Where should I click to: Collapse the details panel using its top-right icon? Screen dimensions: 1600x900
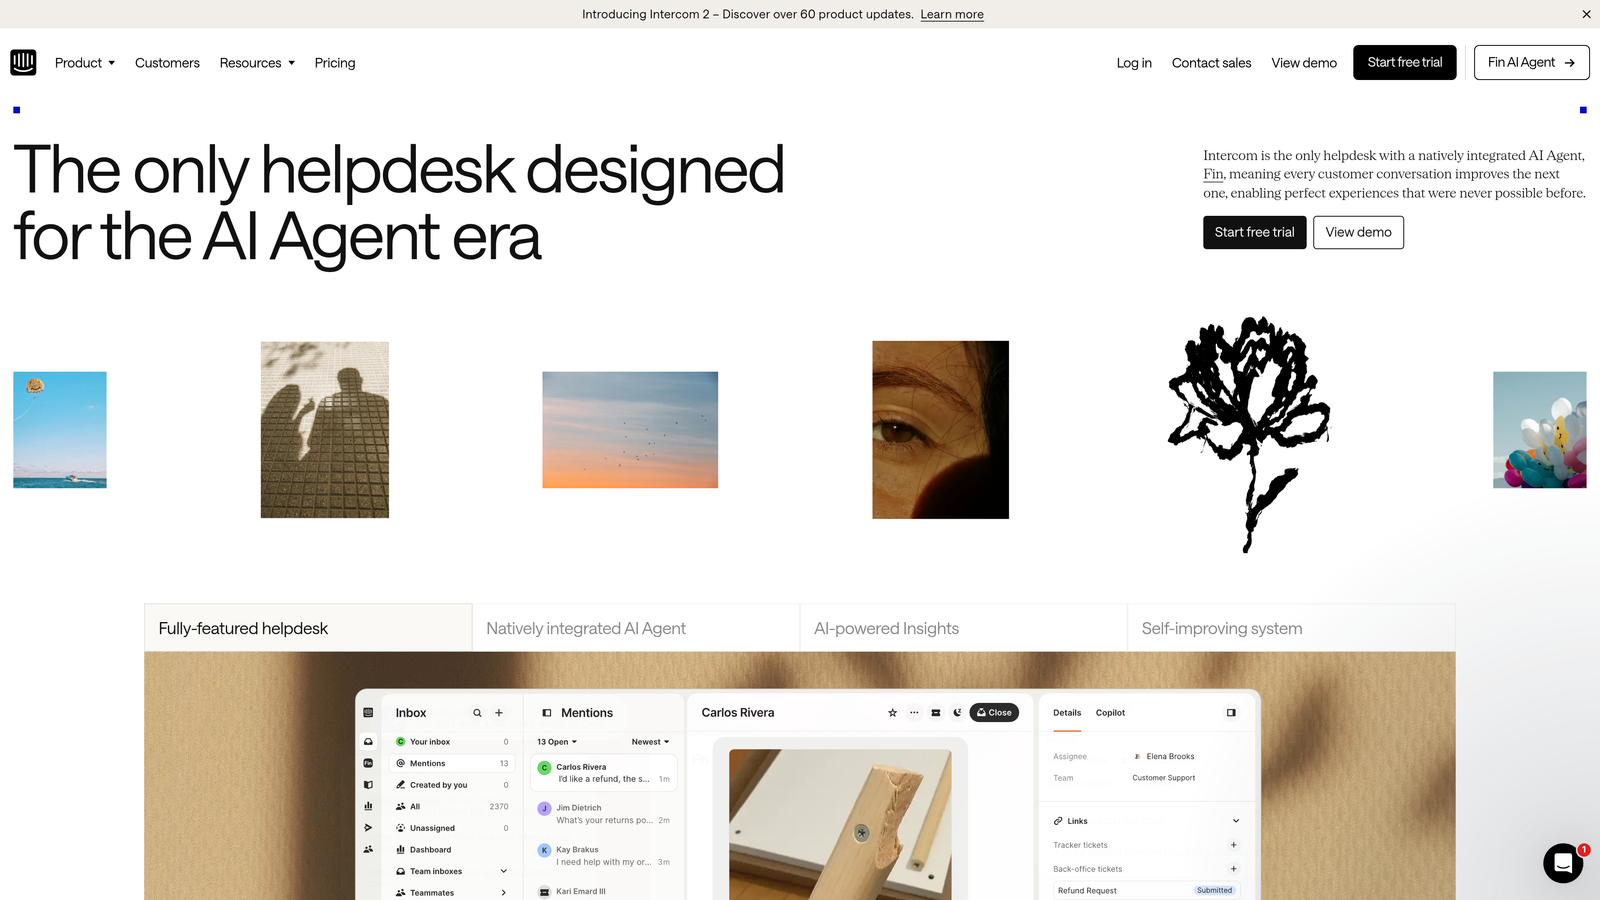coord(1231,713)
